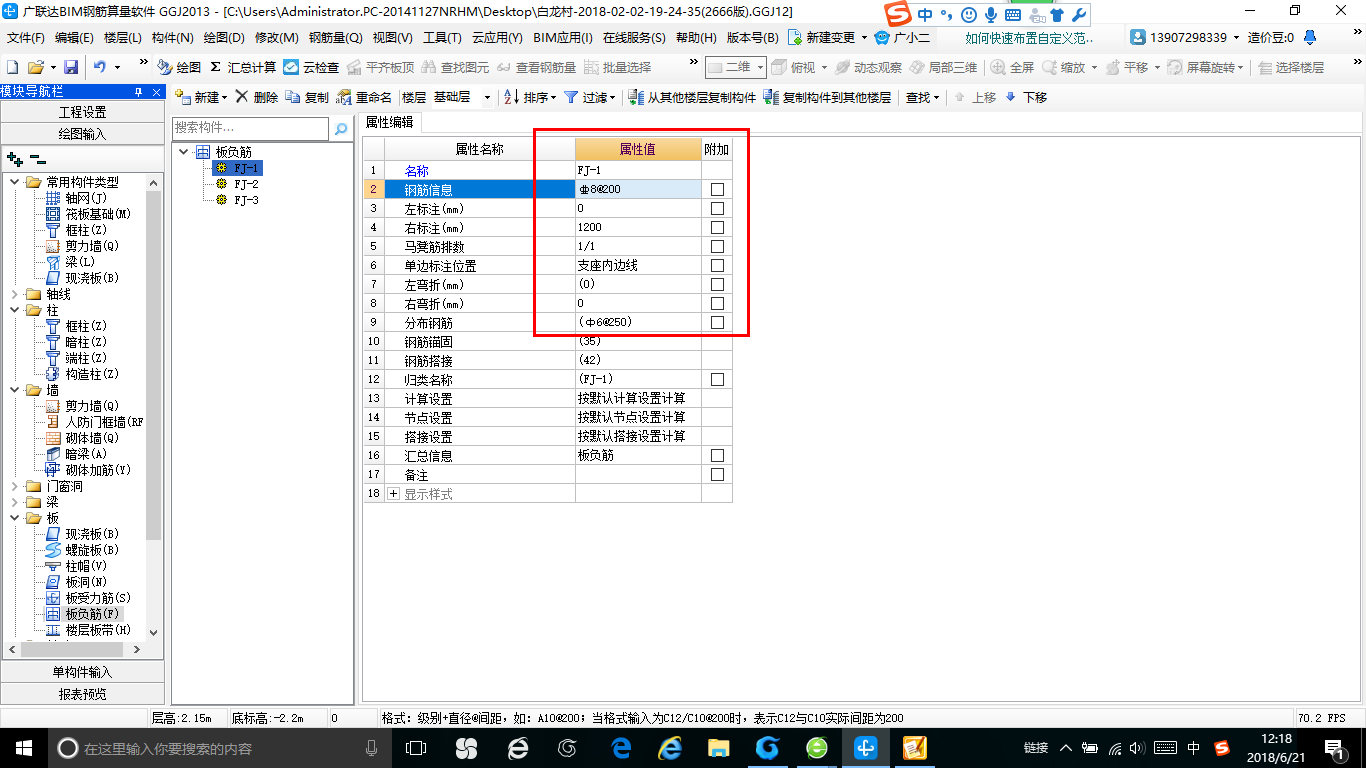Screen dimensions: 1366x768
Task: Click the 绘图 drawing tool
Action: pos(179,67)
